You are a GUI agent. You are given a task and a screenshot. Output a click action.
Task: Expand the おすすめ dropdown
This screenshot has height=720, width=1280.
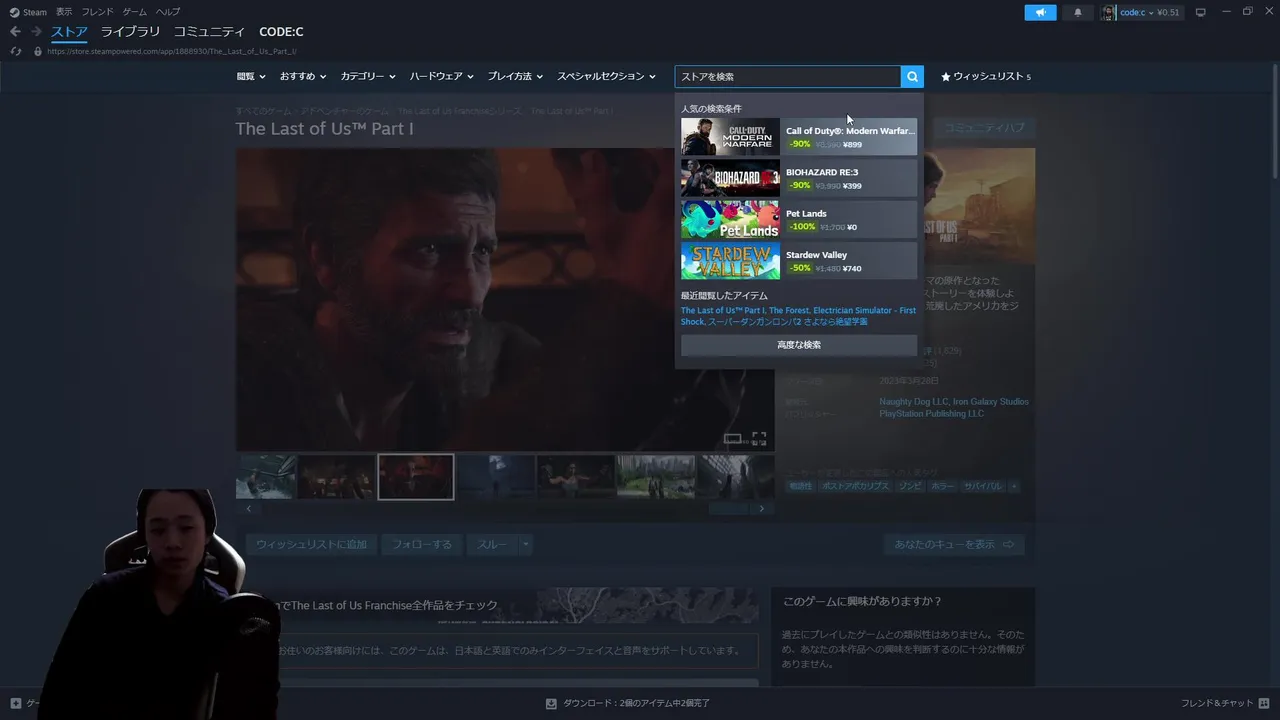point(303,76)
